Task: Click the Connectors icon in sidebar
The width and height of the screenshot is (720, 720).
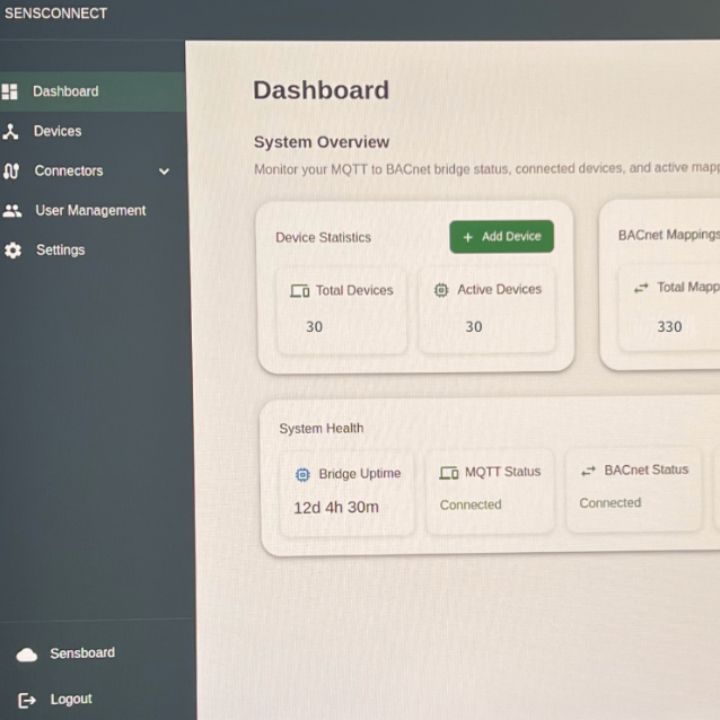Action: click(x=11, y=171)
